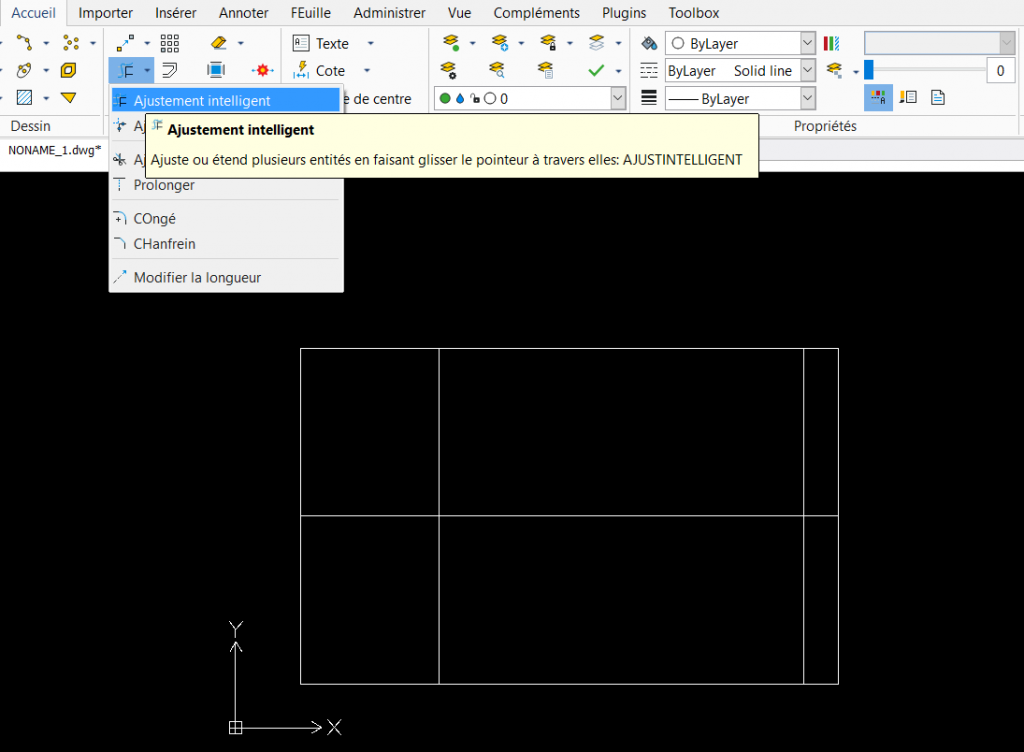Screen dimensions: 1024x752
Task: Click the green checkmark layer icon
Action: [x=596, y=70]
